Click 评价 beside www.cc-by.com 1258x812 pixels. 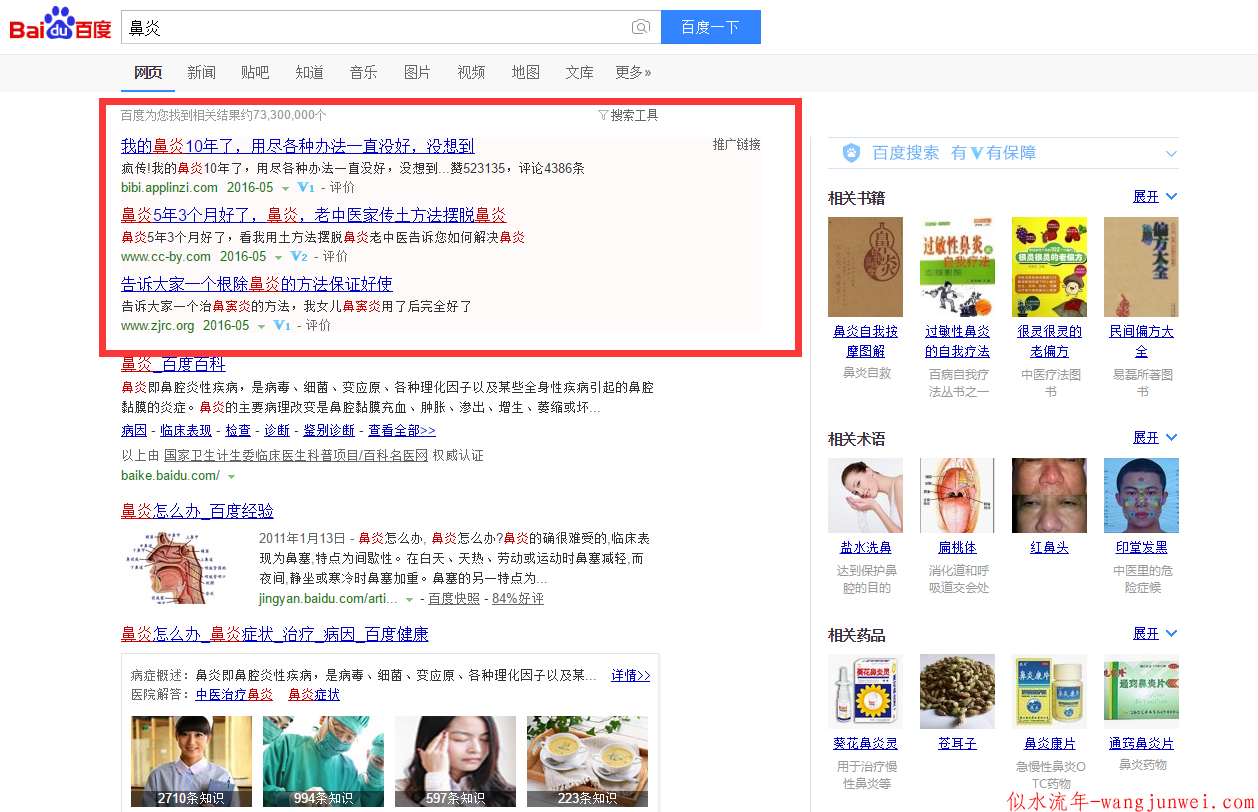335,256
